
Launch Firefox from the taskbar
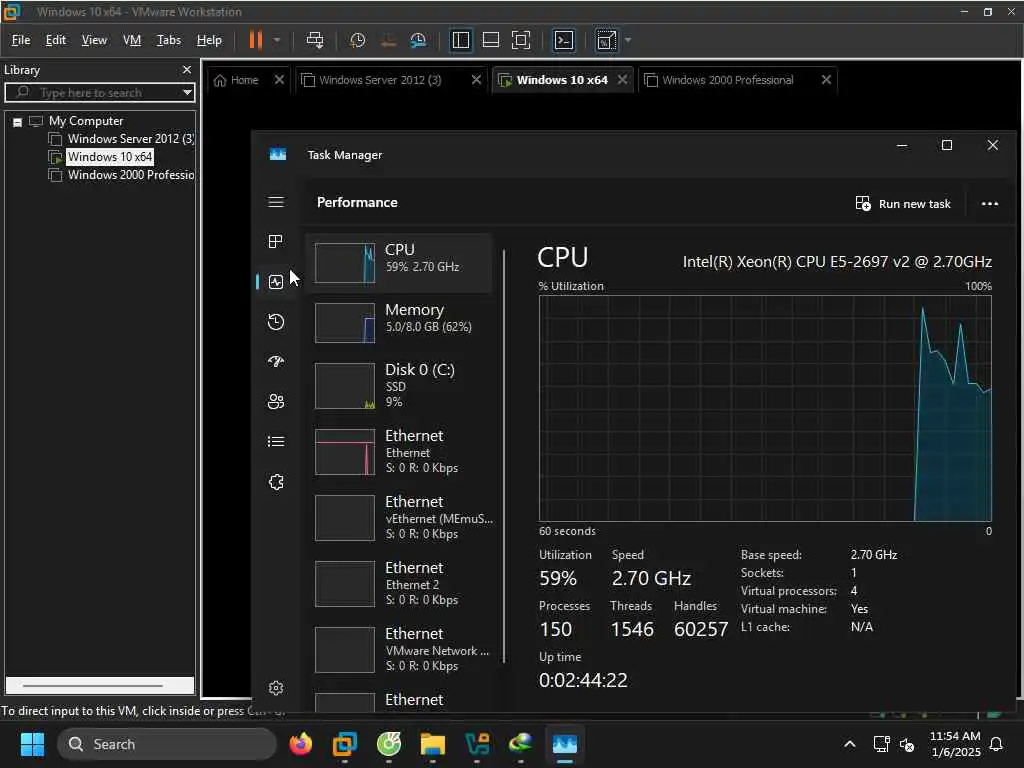tap(300, 744)
